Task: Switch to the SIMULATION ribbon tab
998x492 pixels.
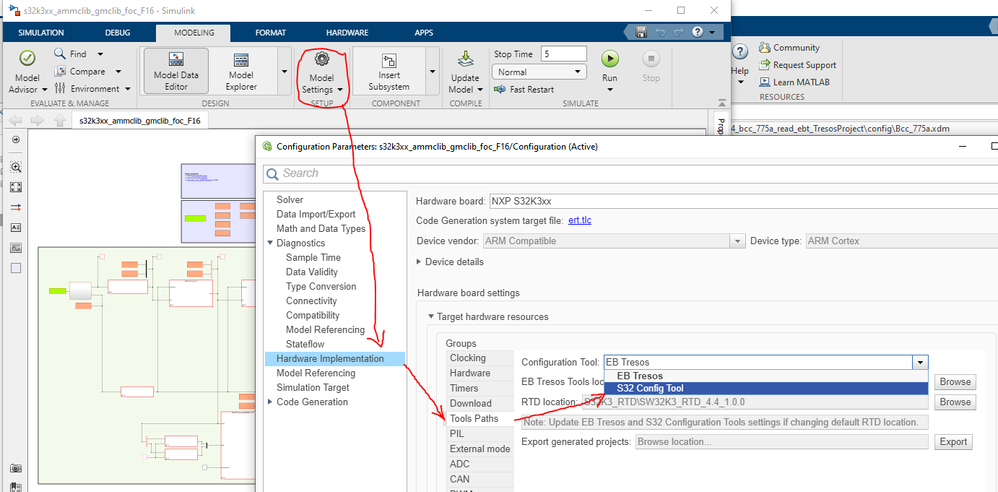Action: 41,33
